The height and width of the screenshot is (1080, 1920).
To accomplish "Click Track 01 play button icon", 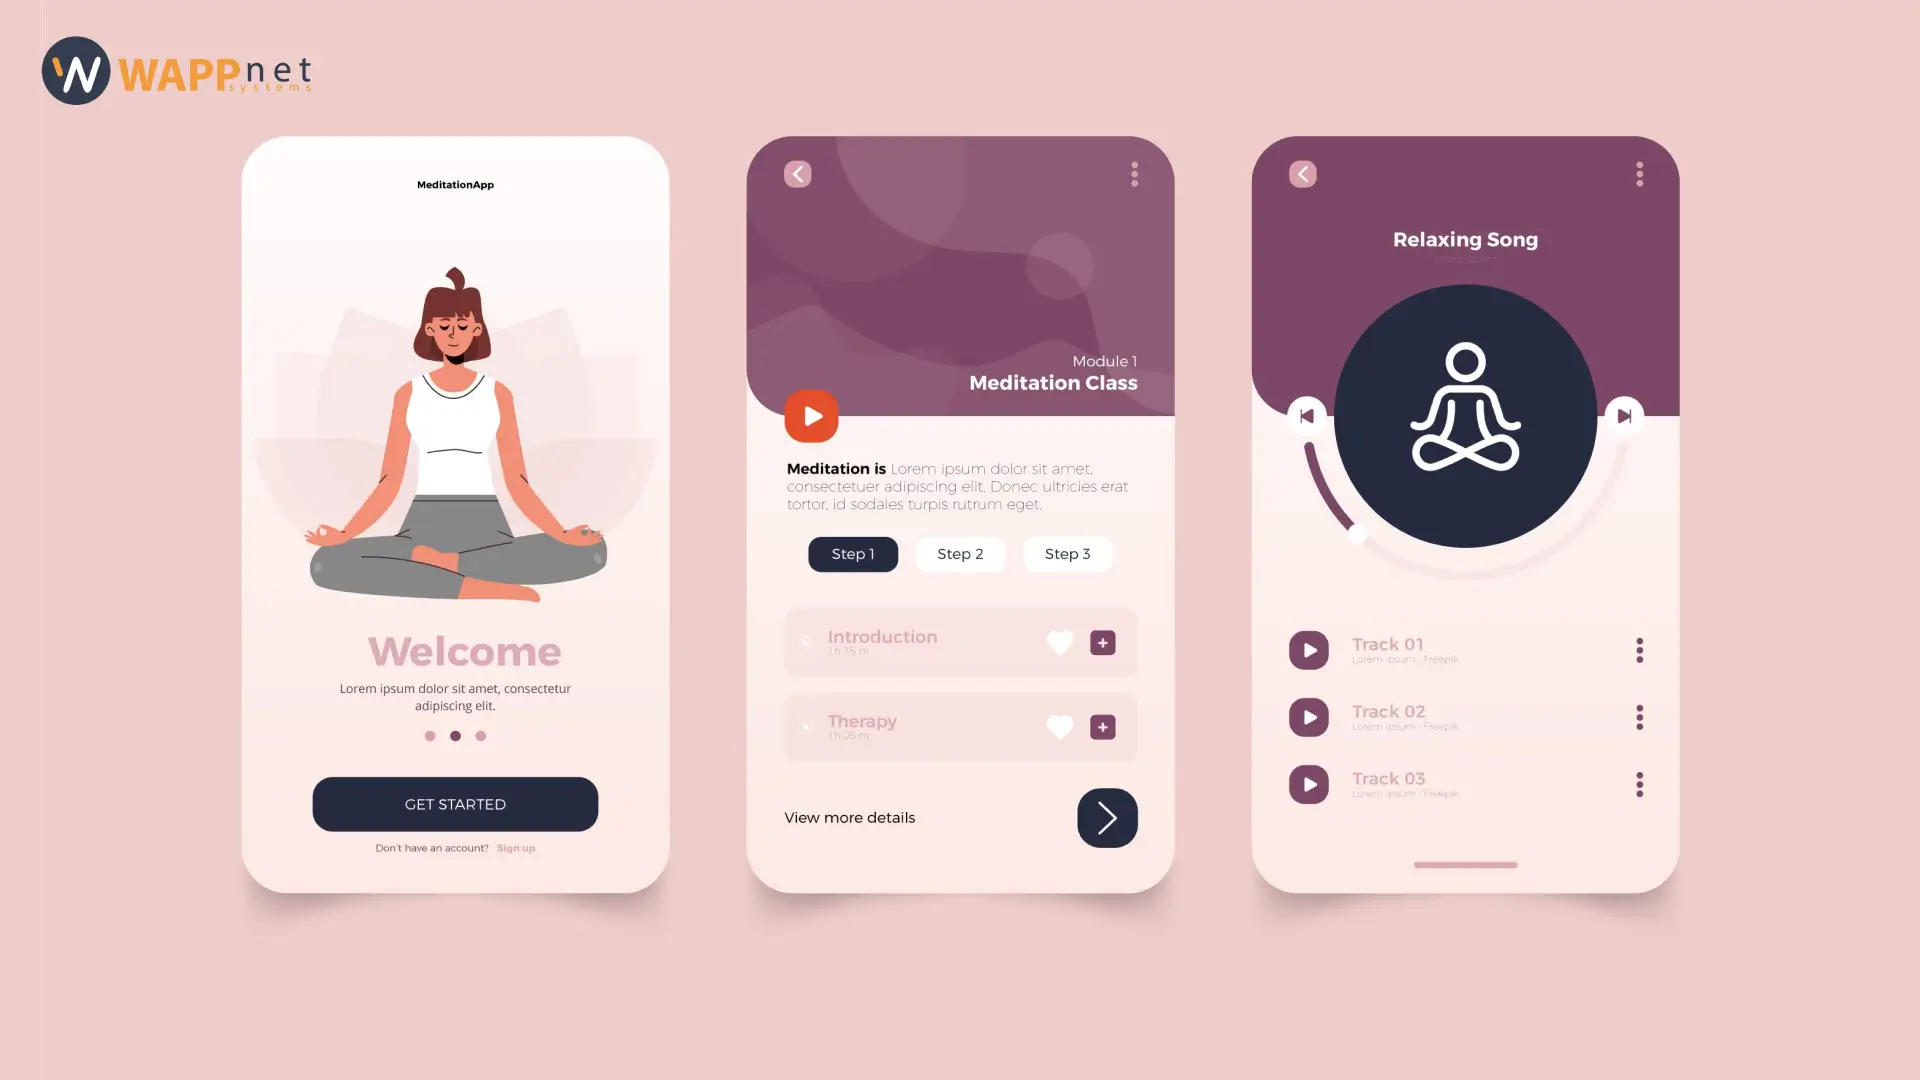I will [x=1307, y=649].
